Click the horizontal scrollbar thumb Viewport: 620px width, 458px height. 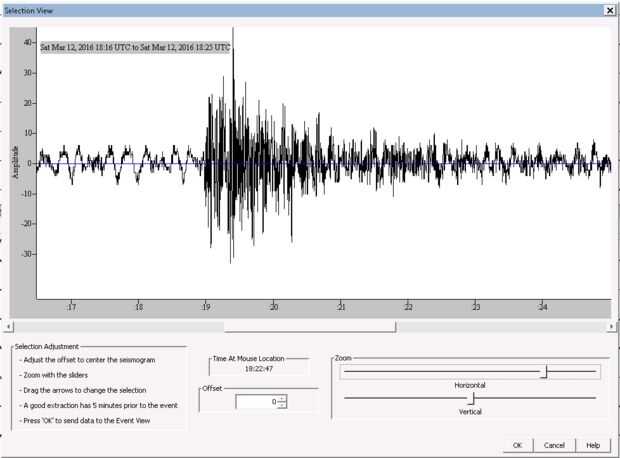click(310, 327)
